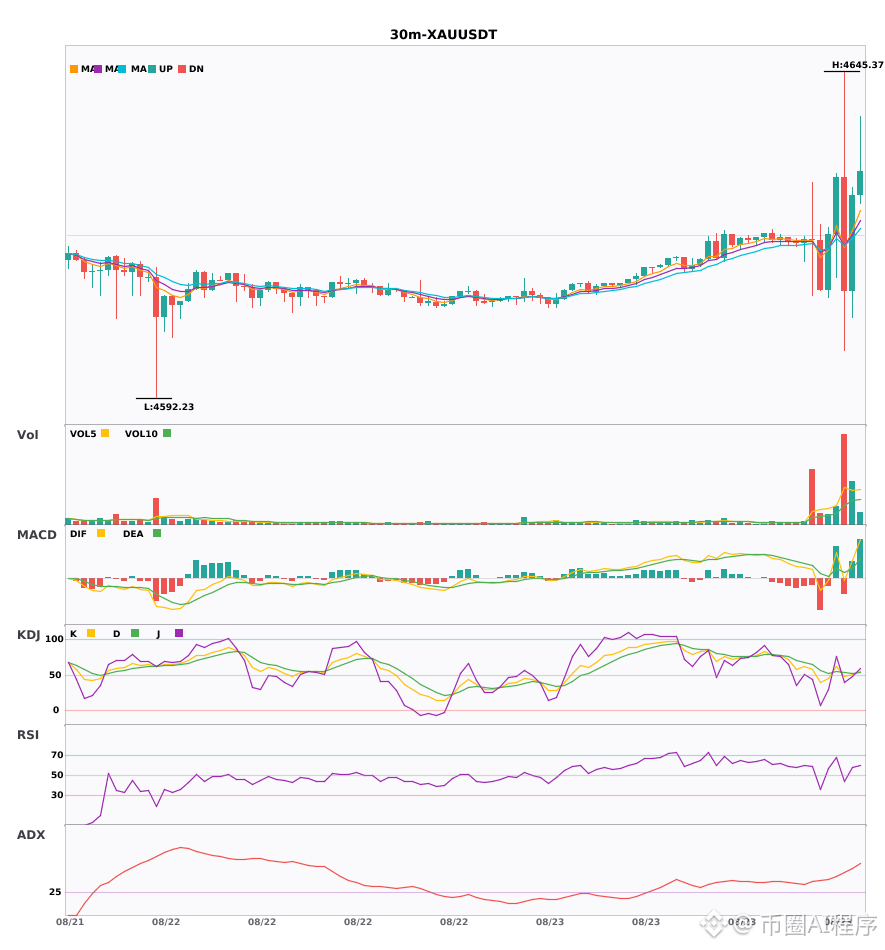
Task: Click the VOL5 legend text
Action: 83,434
